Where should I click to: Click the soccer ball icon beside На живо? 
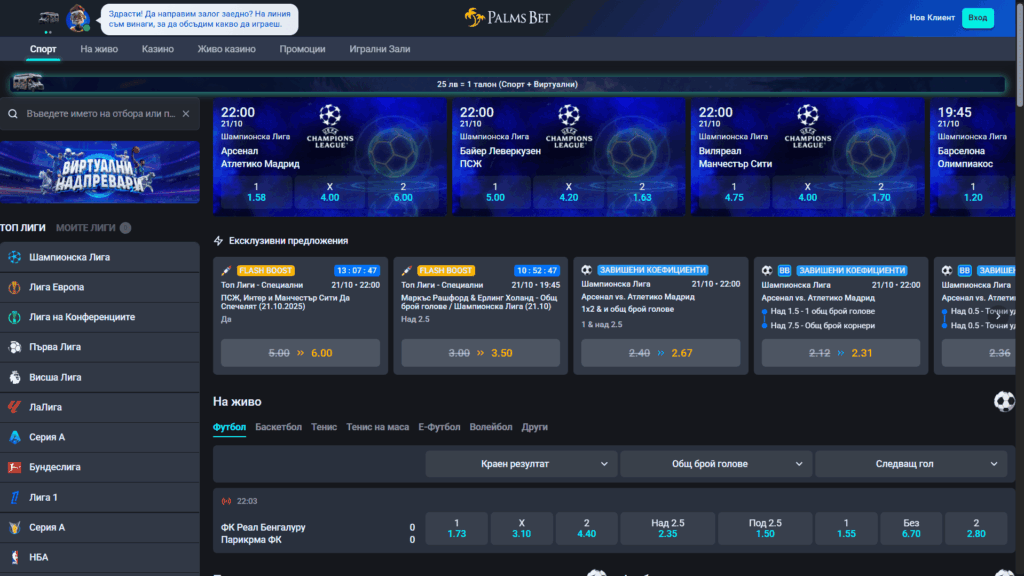click(x=1003, y=401)
